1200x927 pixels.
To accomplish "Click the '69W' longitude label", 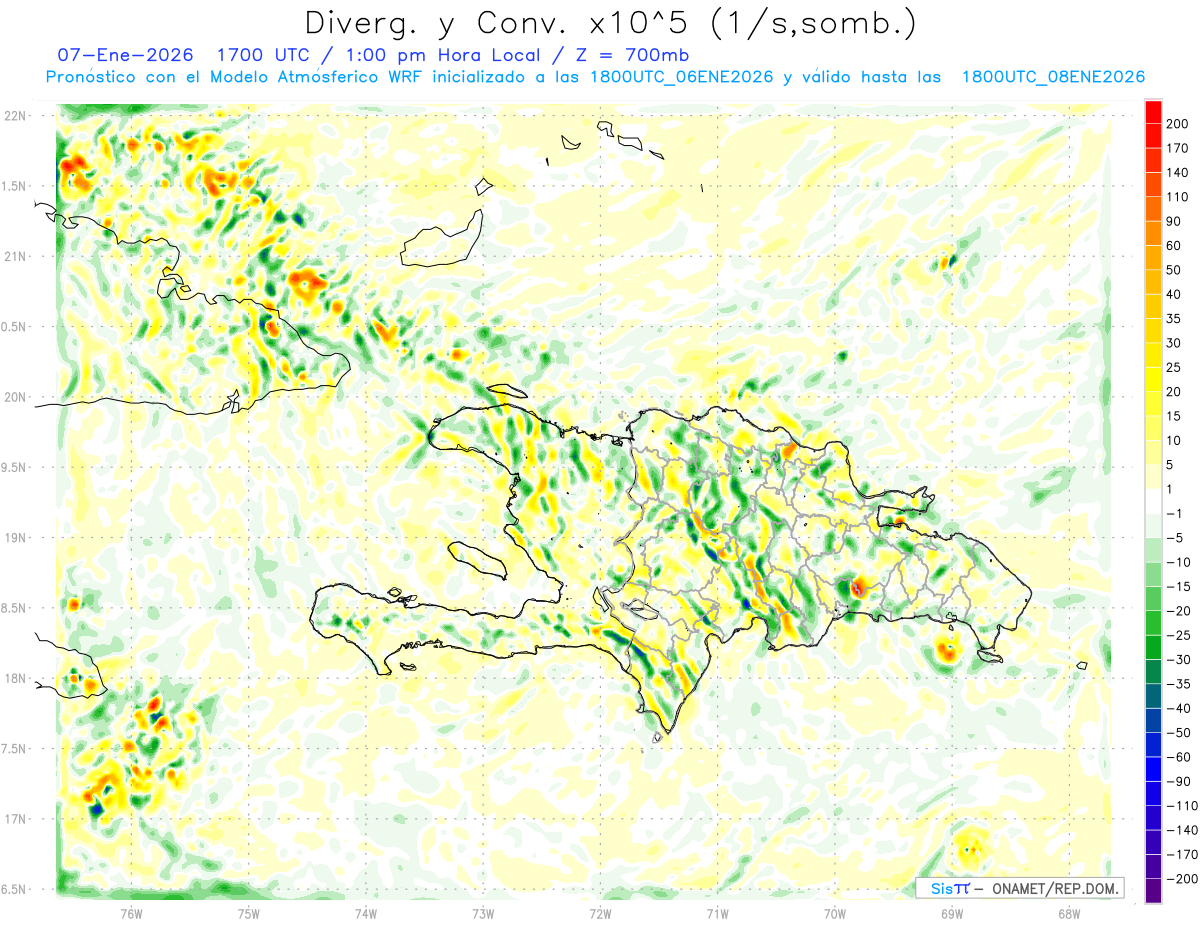I will tap(951, 914).
